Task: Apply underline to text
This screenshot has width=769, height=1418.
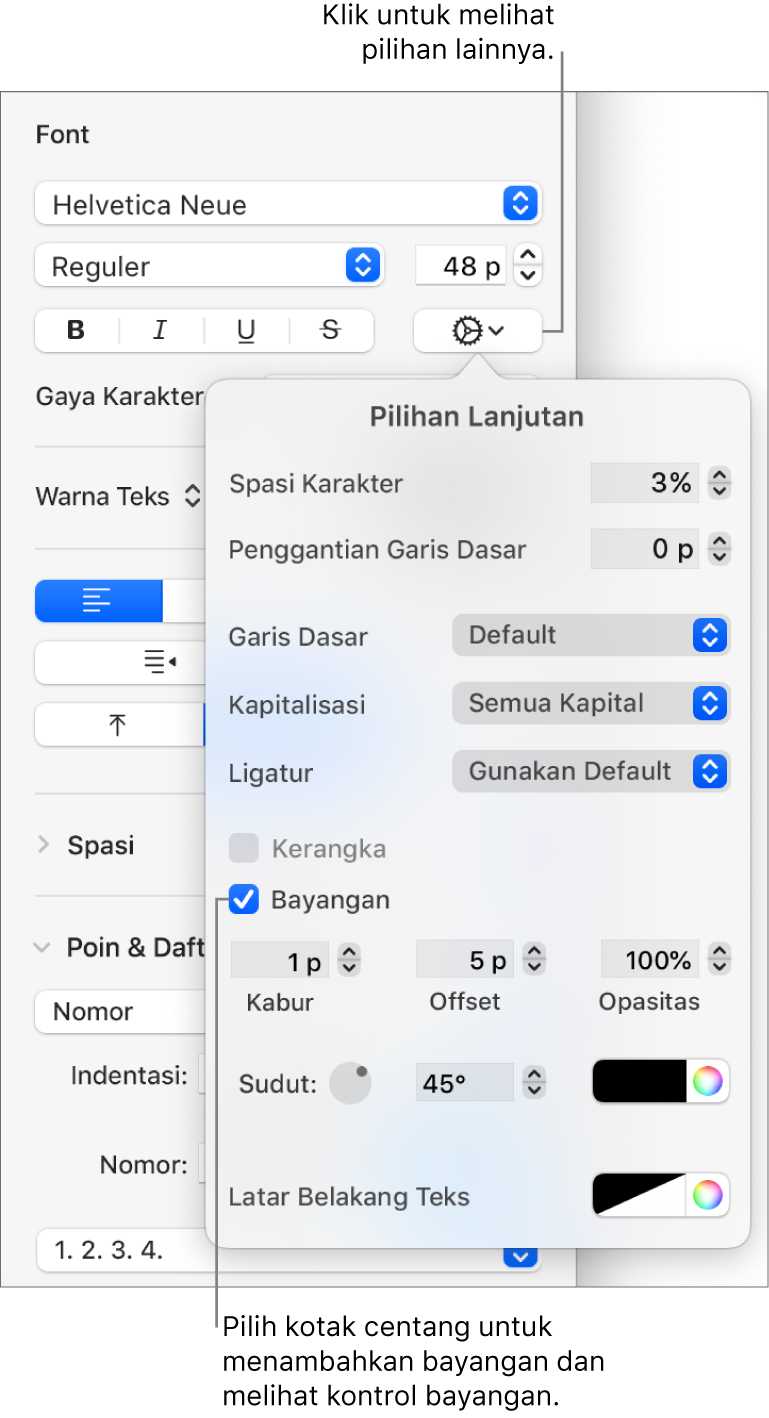Action: 246,331
